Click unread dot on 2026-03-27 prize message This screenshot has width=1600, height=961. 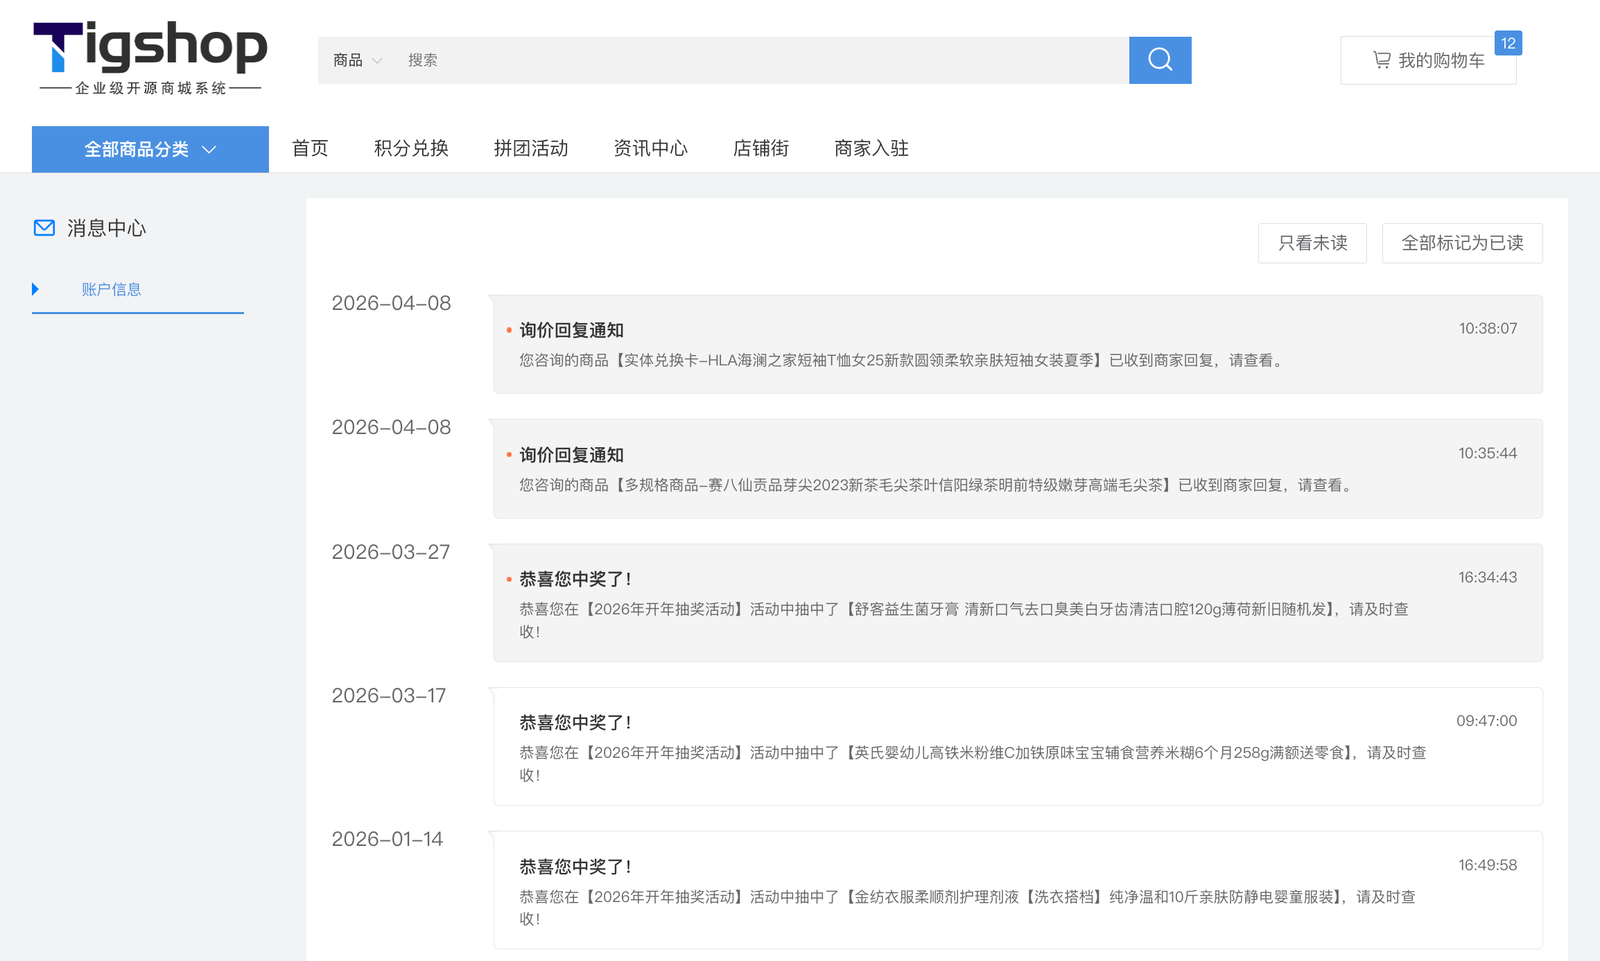[x=509, y=579]
